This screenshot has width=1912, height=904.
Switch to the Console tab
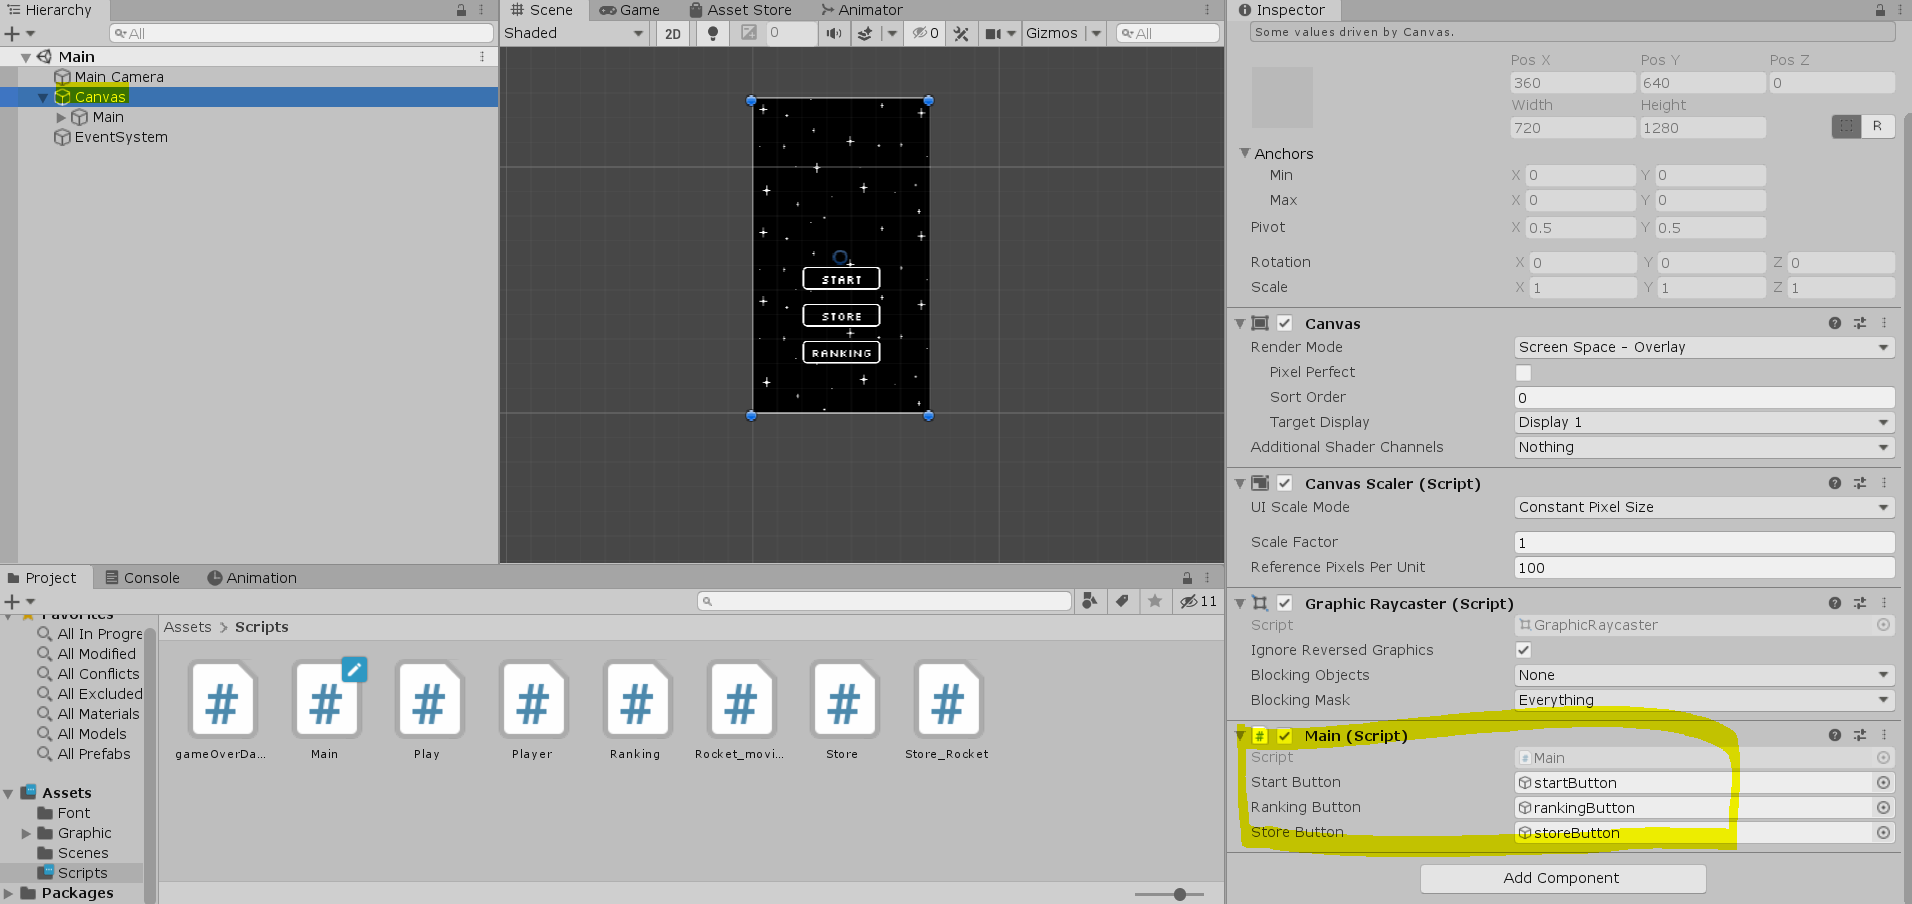(x=142, y=578)
